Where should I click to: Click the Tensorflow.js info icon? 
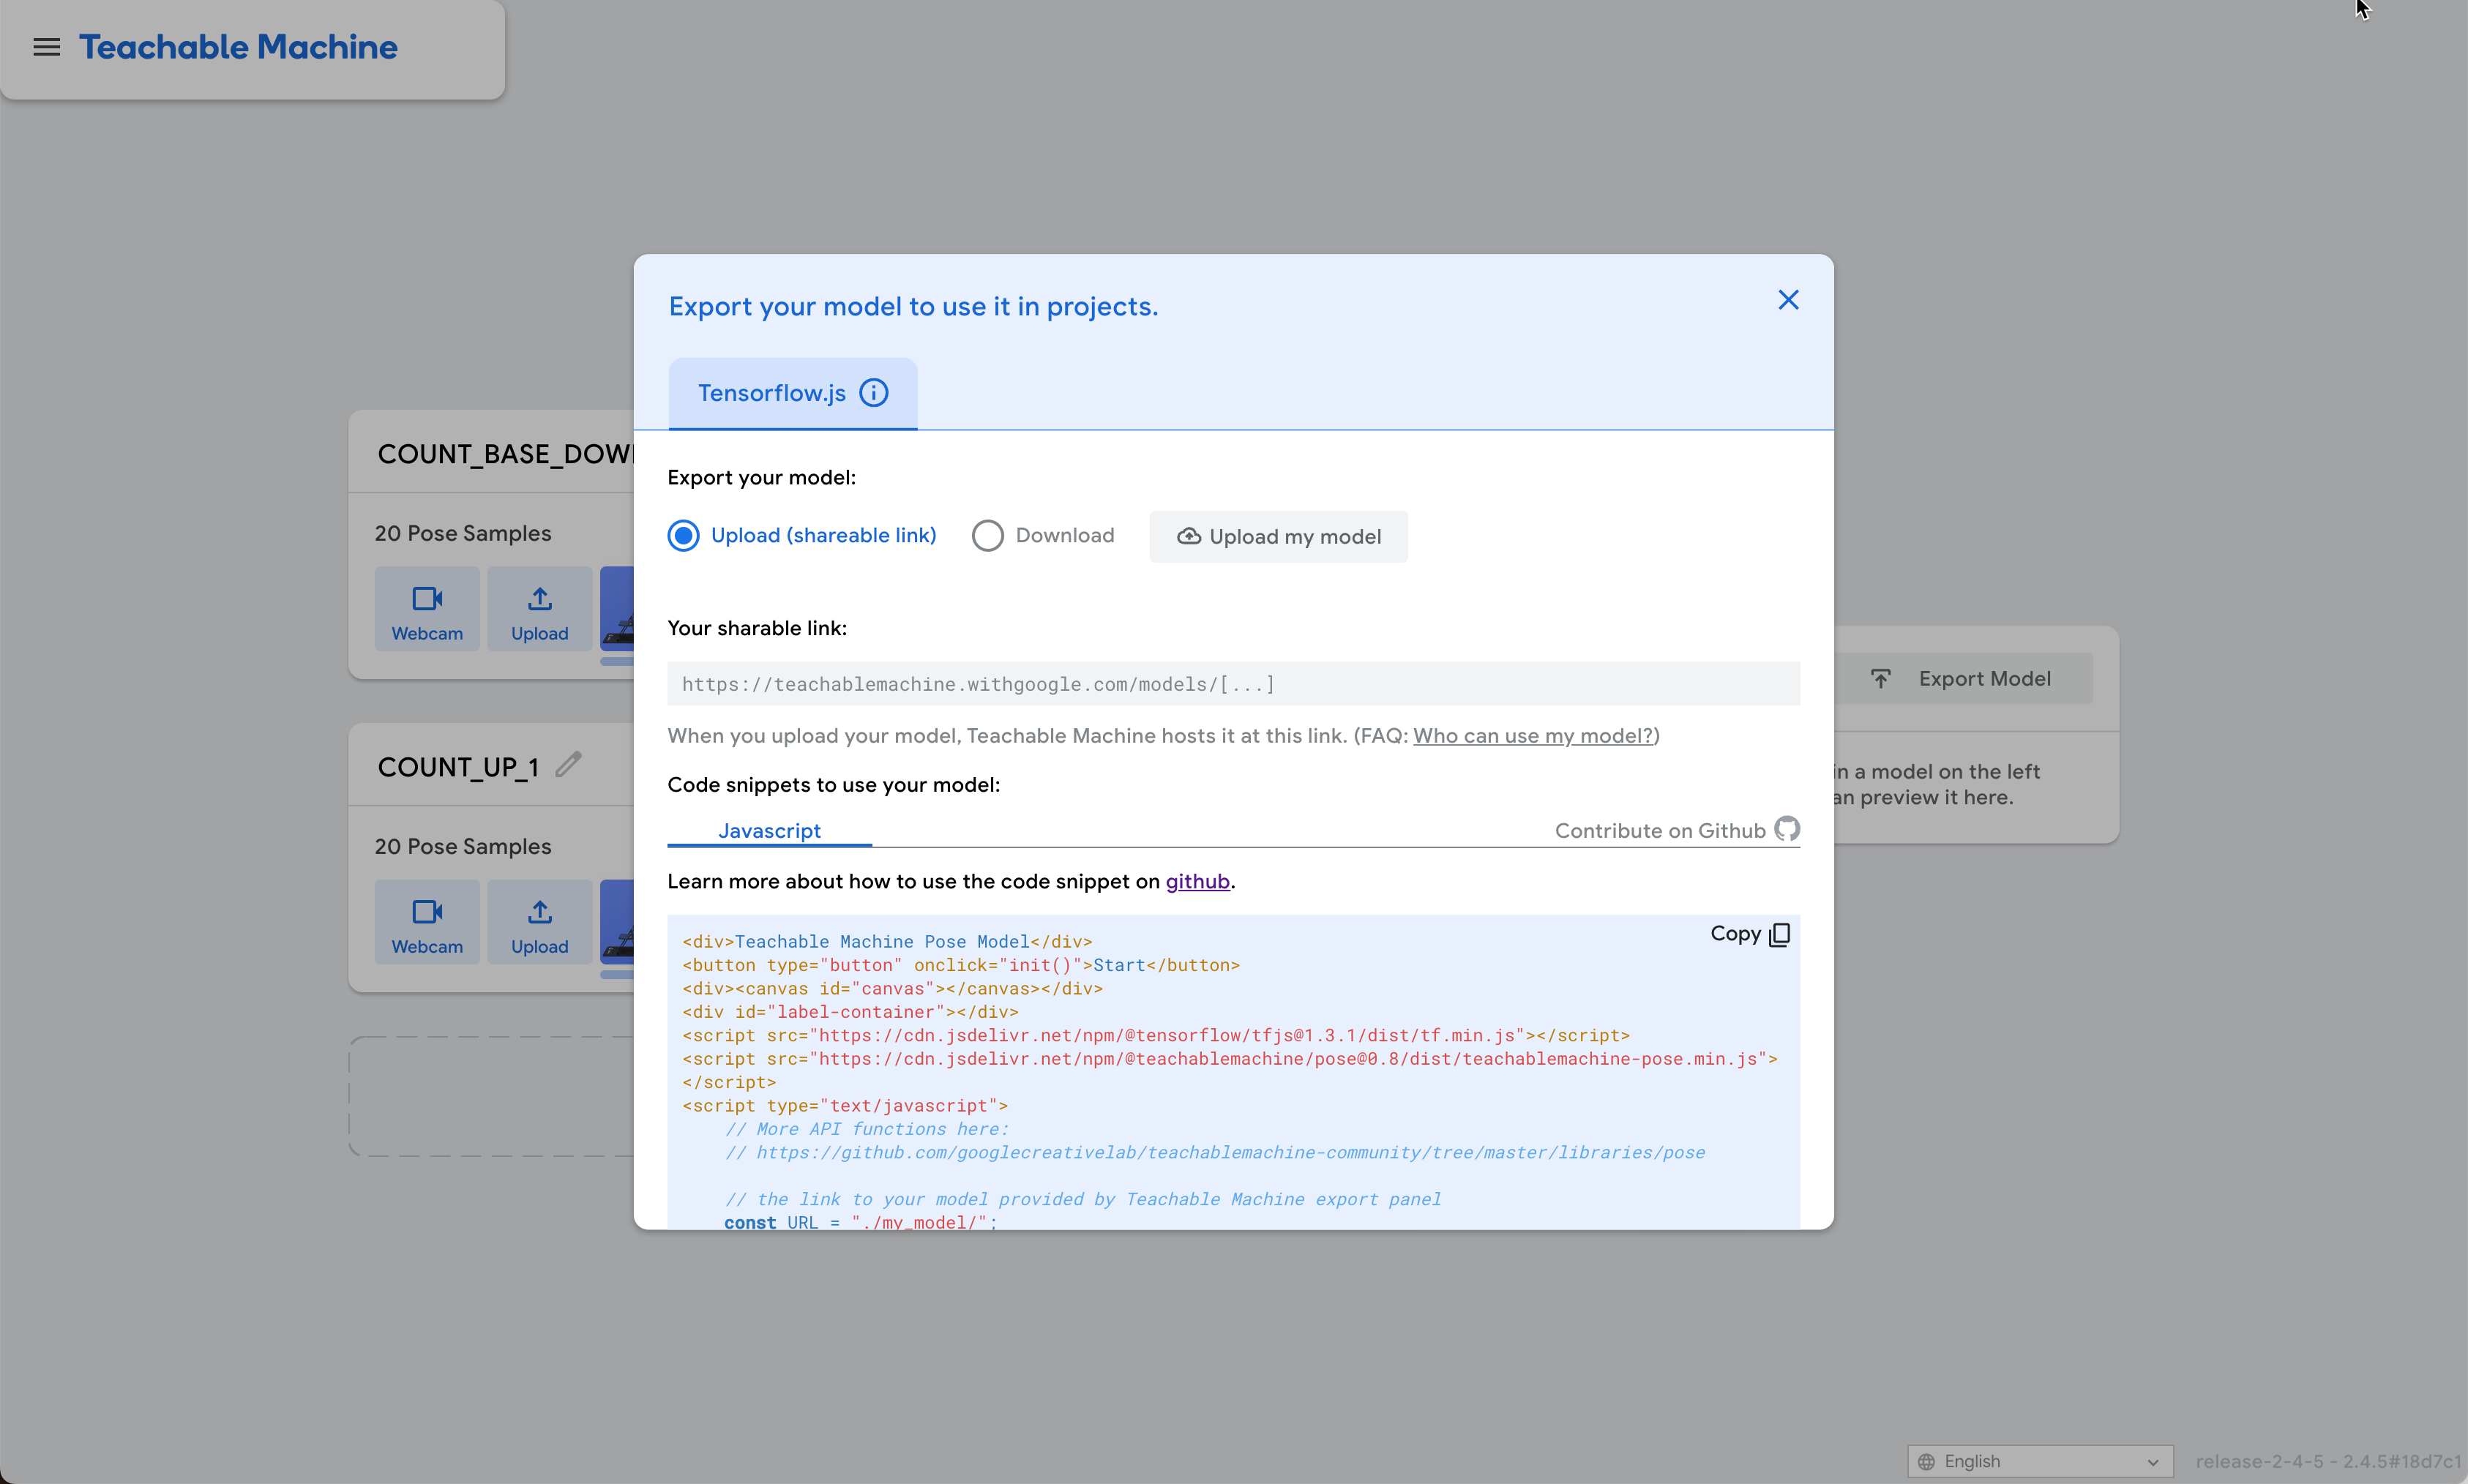[873, 393]
